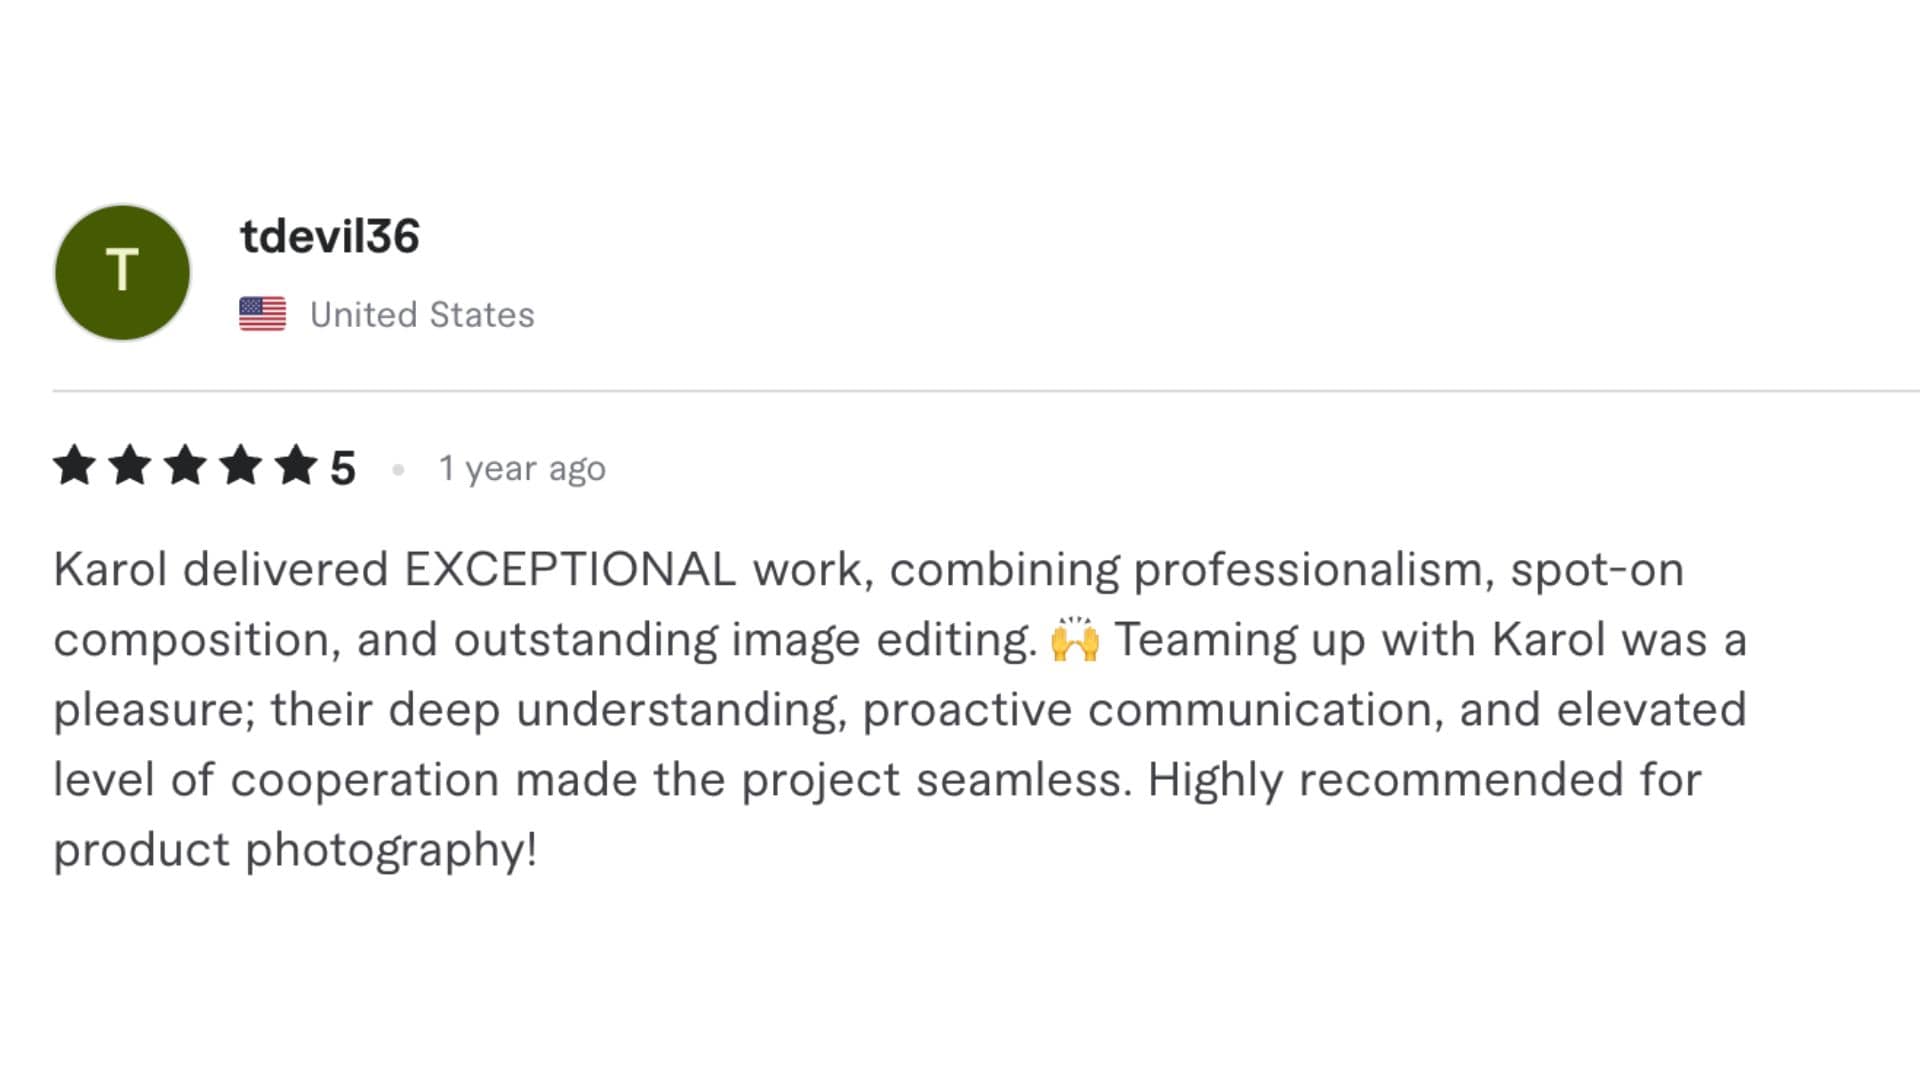Viewport: 1920px width, 1080px height.
Task: Click the first 'Karol' in the review
Action: 110,569
